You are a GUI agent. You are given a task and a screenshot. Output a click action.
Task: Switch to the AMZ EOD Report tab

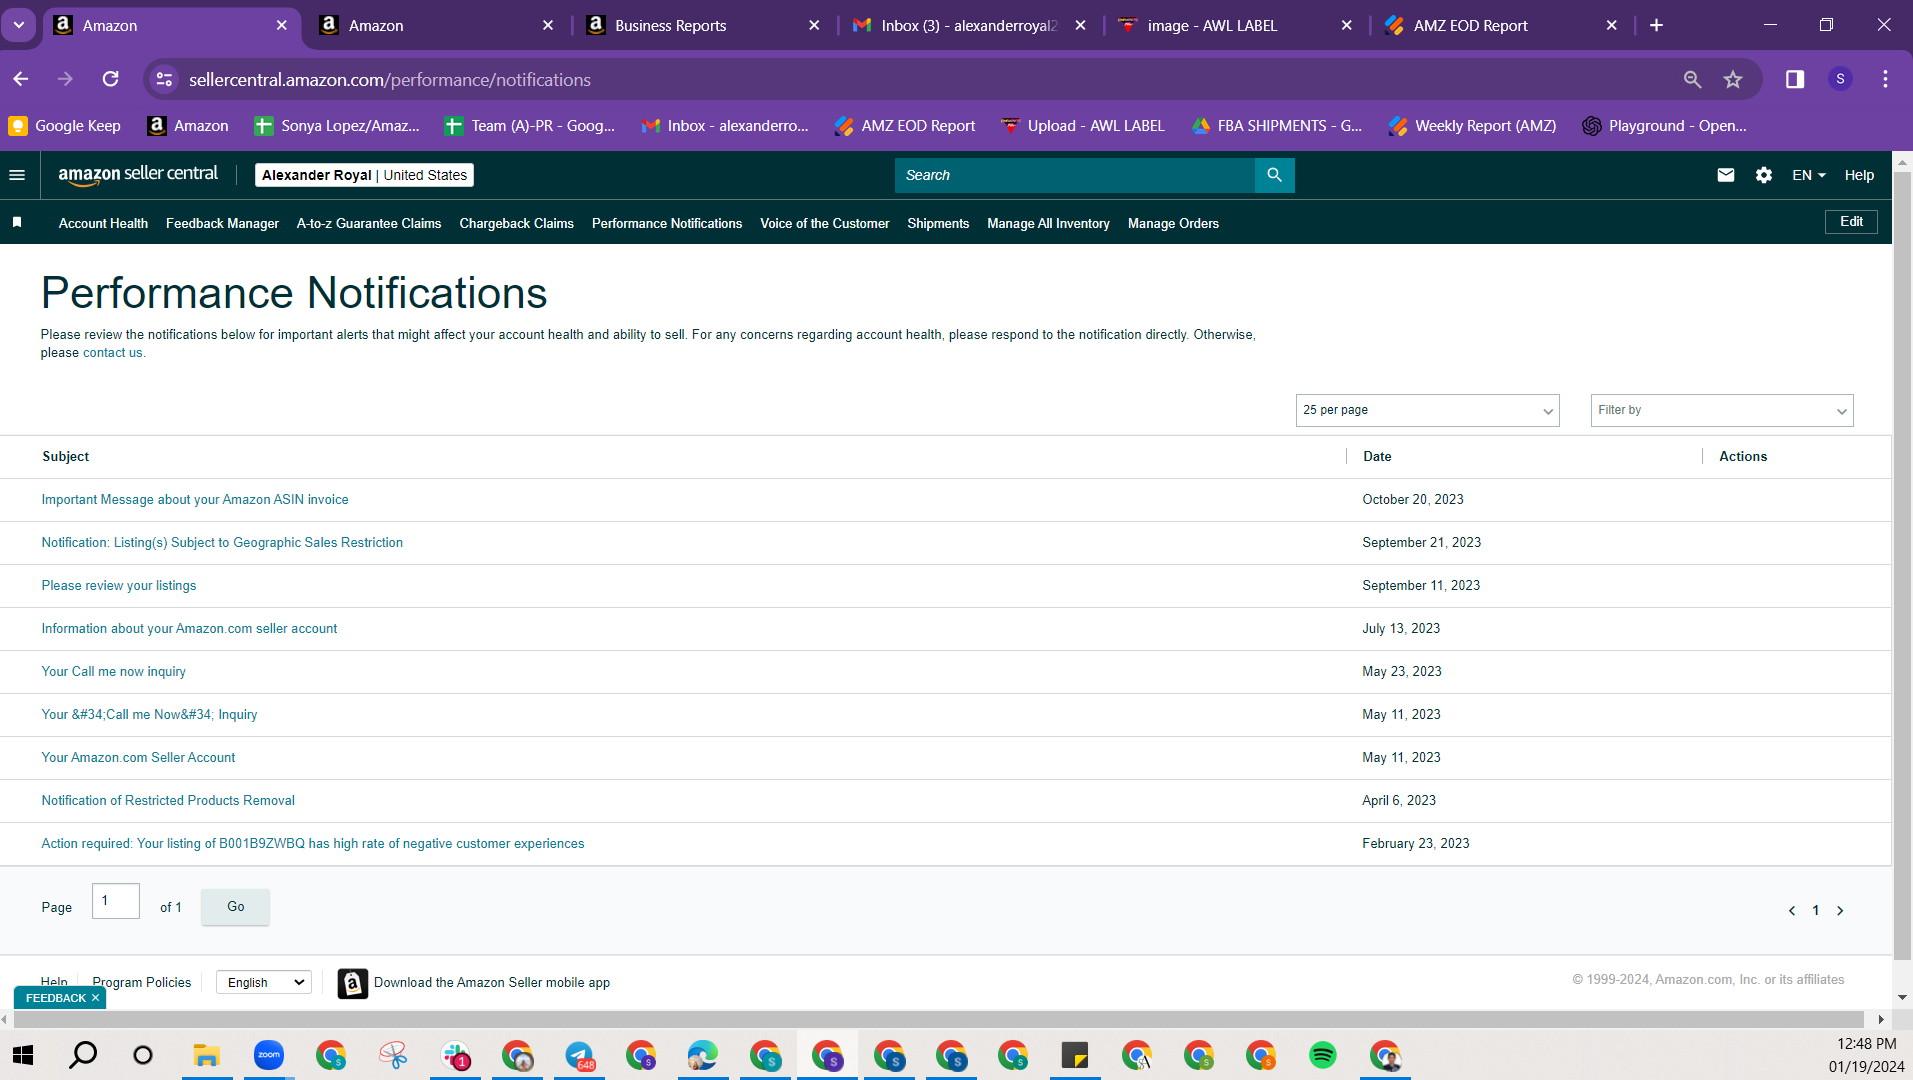[1501, 25]
